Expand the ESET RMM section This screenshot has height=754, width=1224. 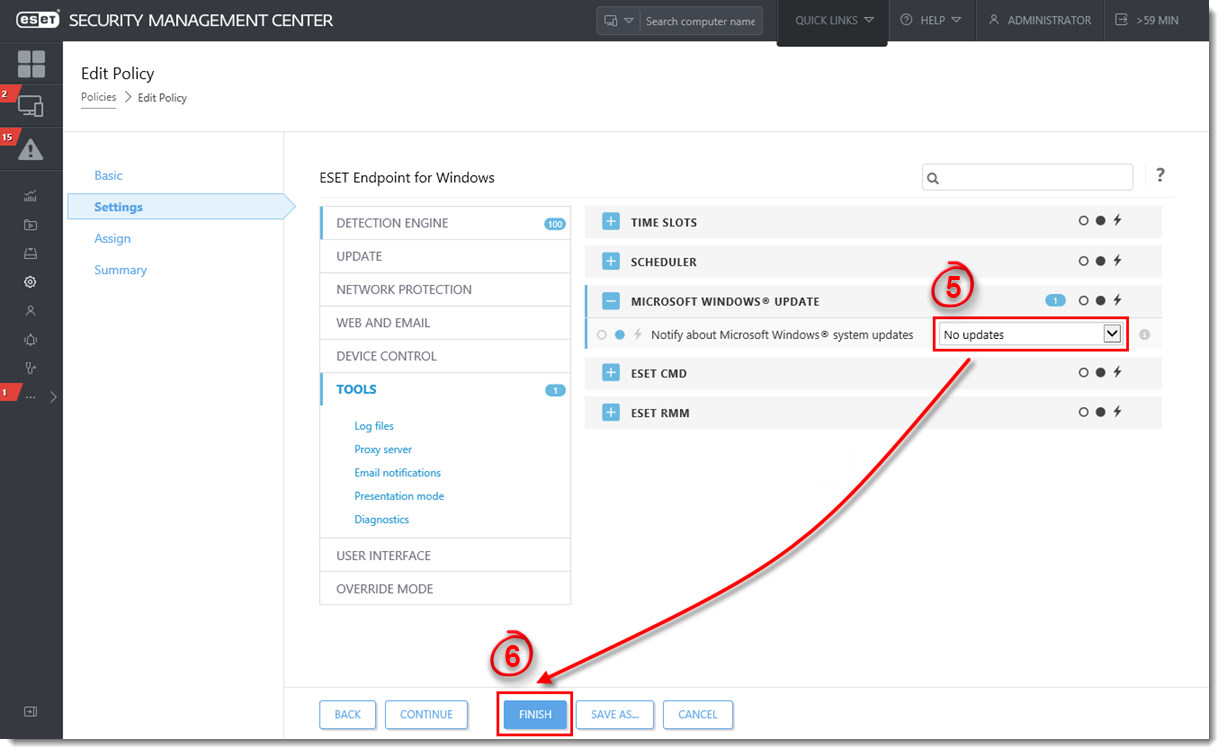point(611,412)
